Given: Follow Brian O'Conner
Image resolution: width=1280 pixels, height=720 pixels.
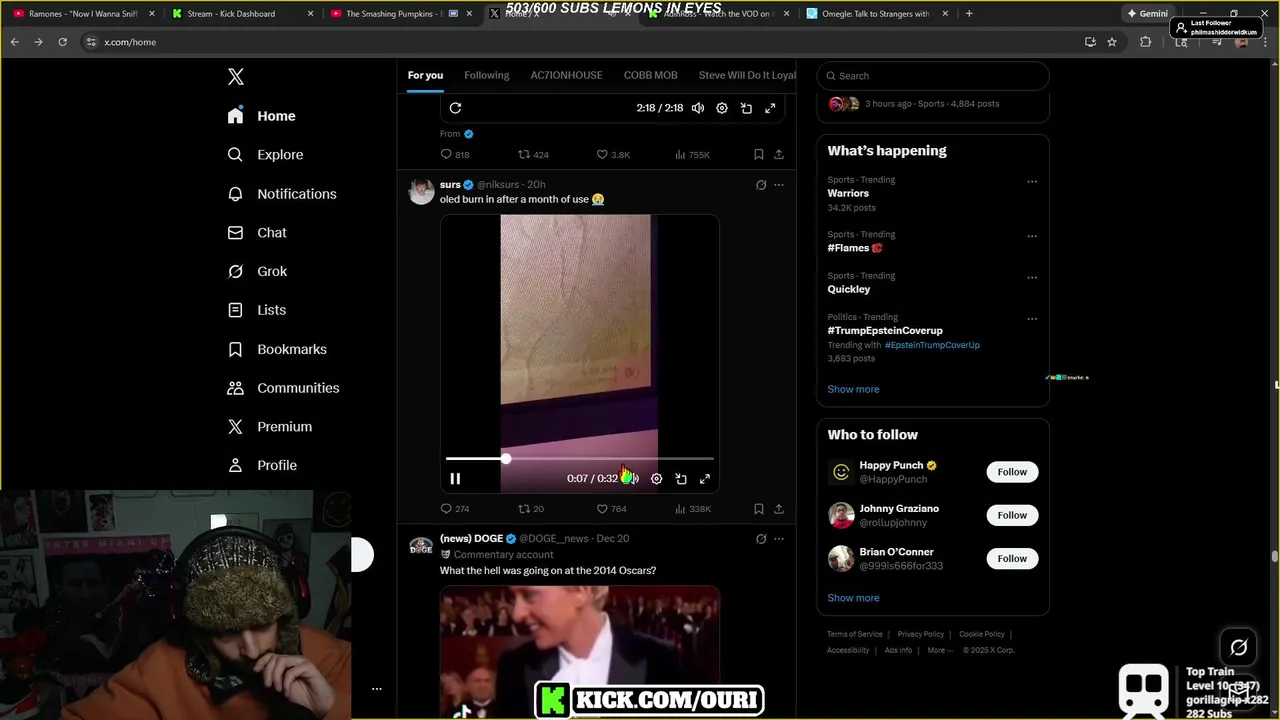Looking at the screenshot, I should click(x=1012, y=558).
